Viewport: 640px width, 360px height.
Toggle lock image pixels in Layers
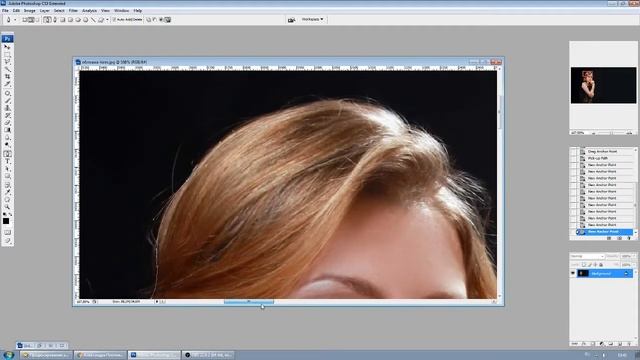point(589,265)
